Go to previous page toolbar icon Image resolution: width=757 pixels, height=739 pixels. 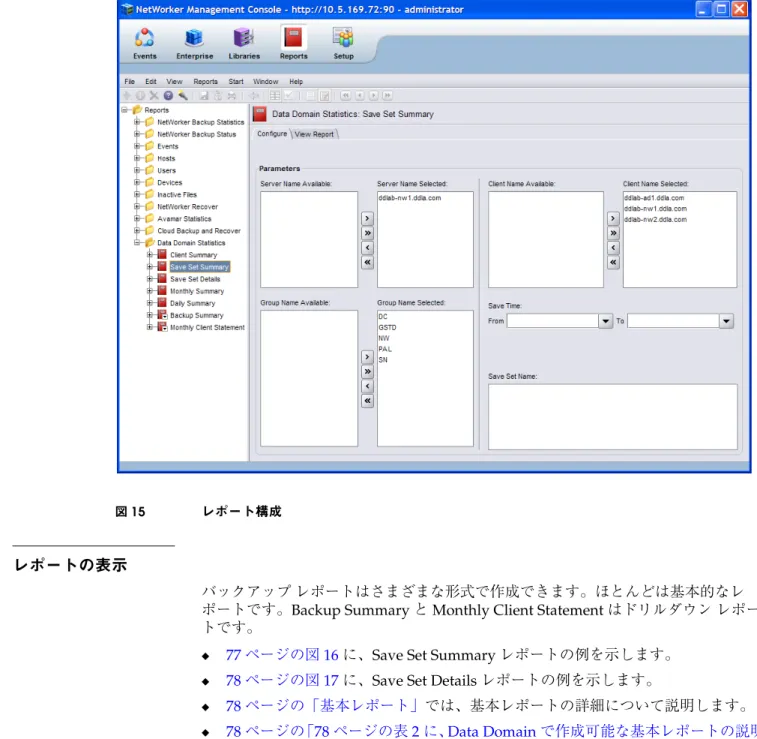pos(360,96)
